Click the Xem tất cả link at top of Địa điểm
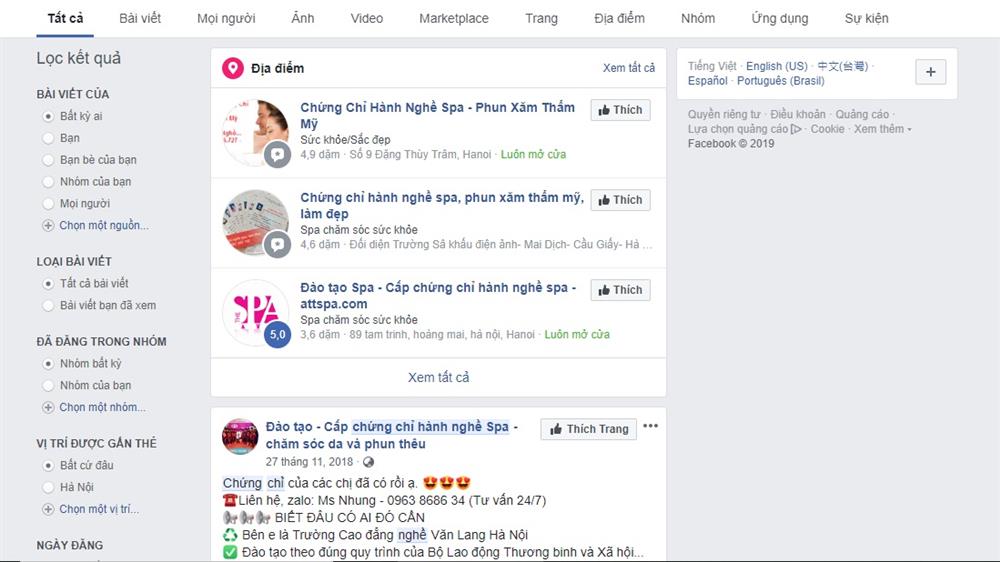Screen dimensions: 1000x562 [x=629, y=68]
